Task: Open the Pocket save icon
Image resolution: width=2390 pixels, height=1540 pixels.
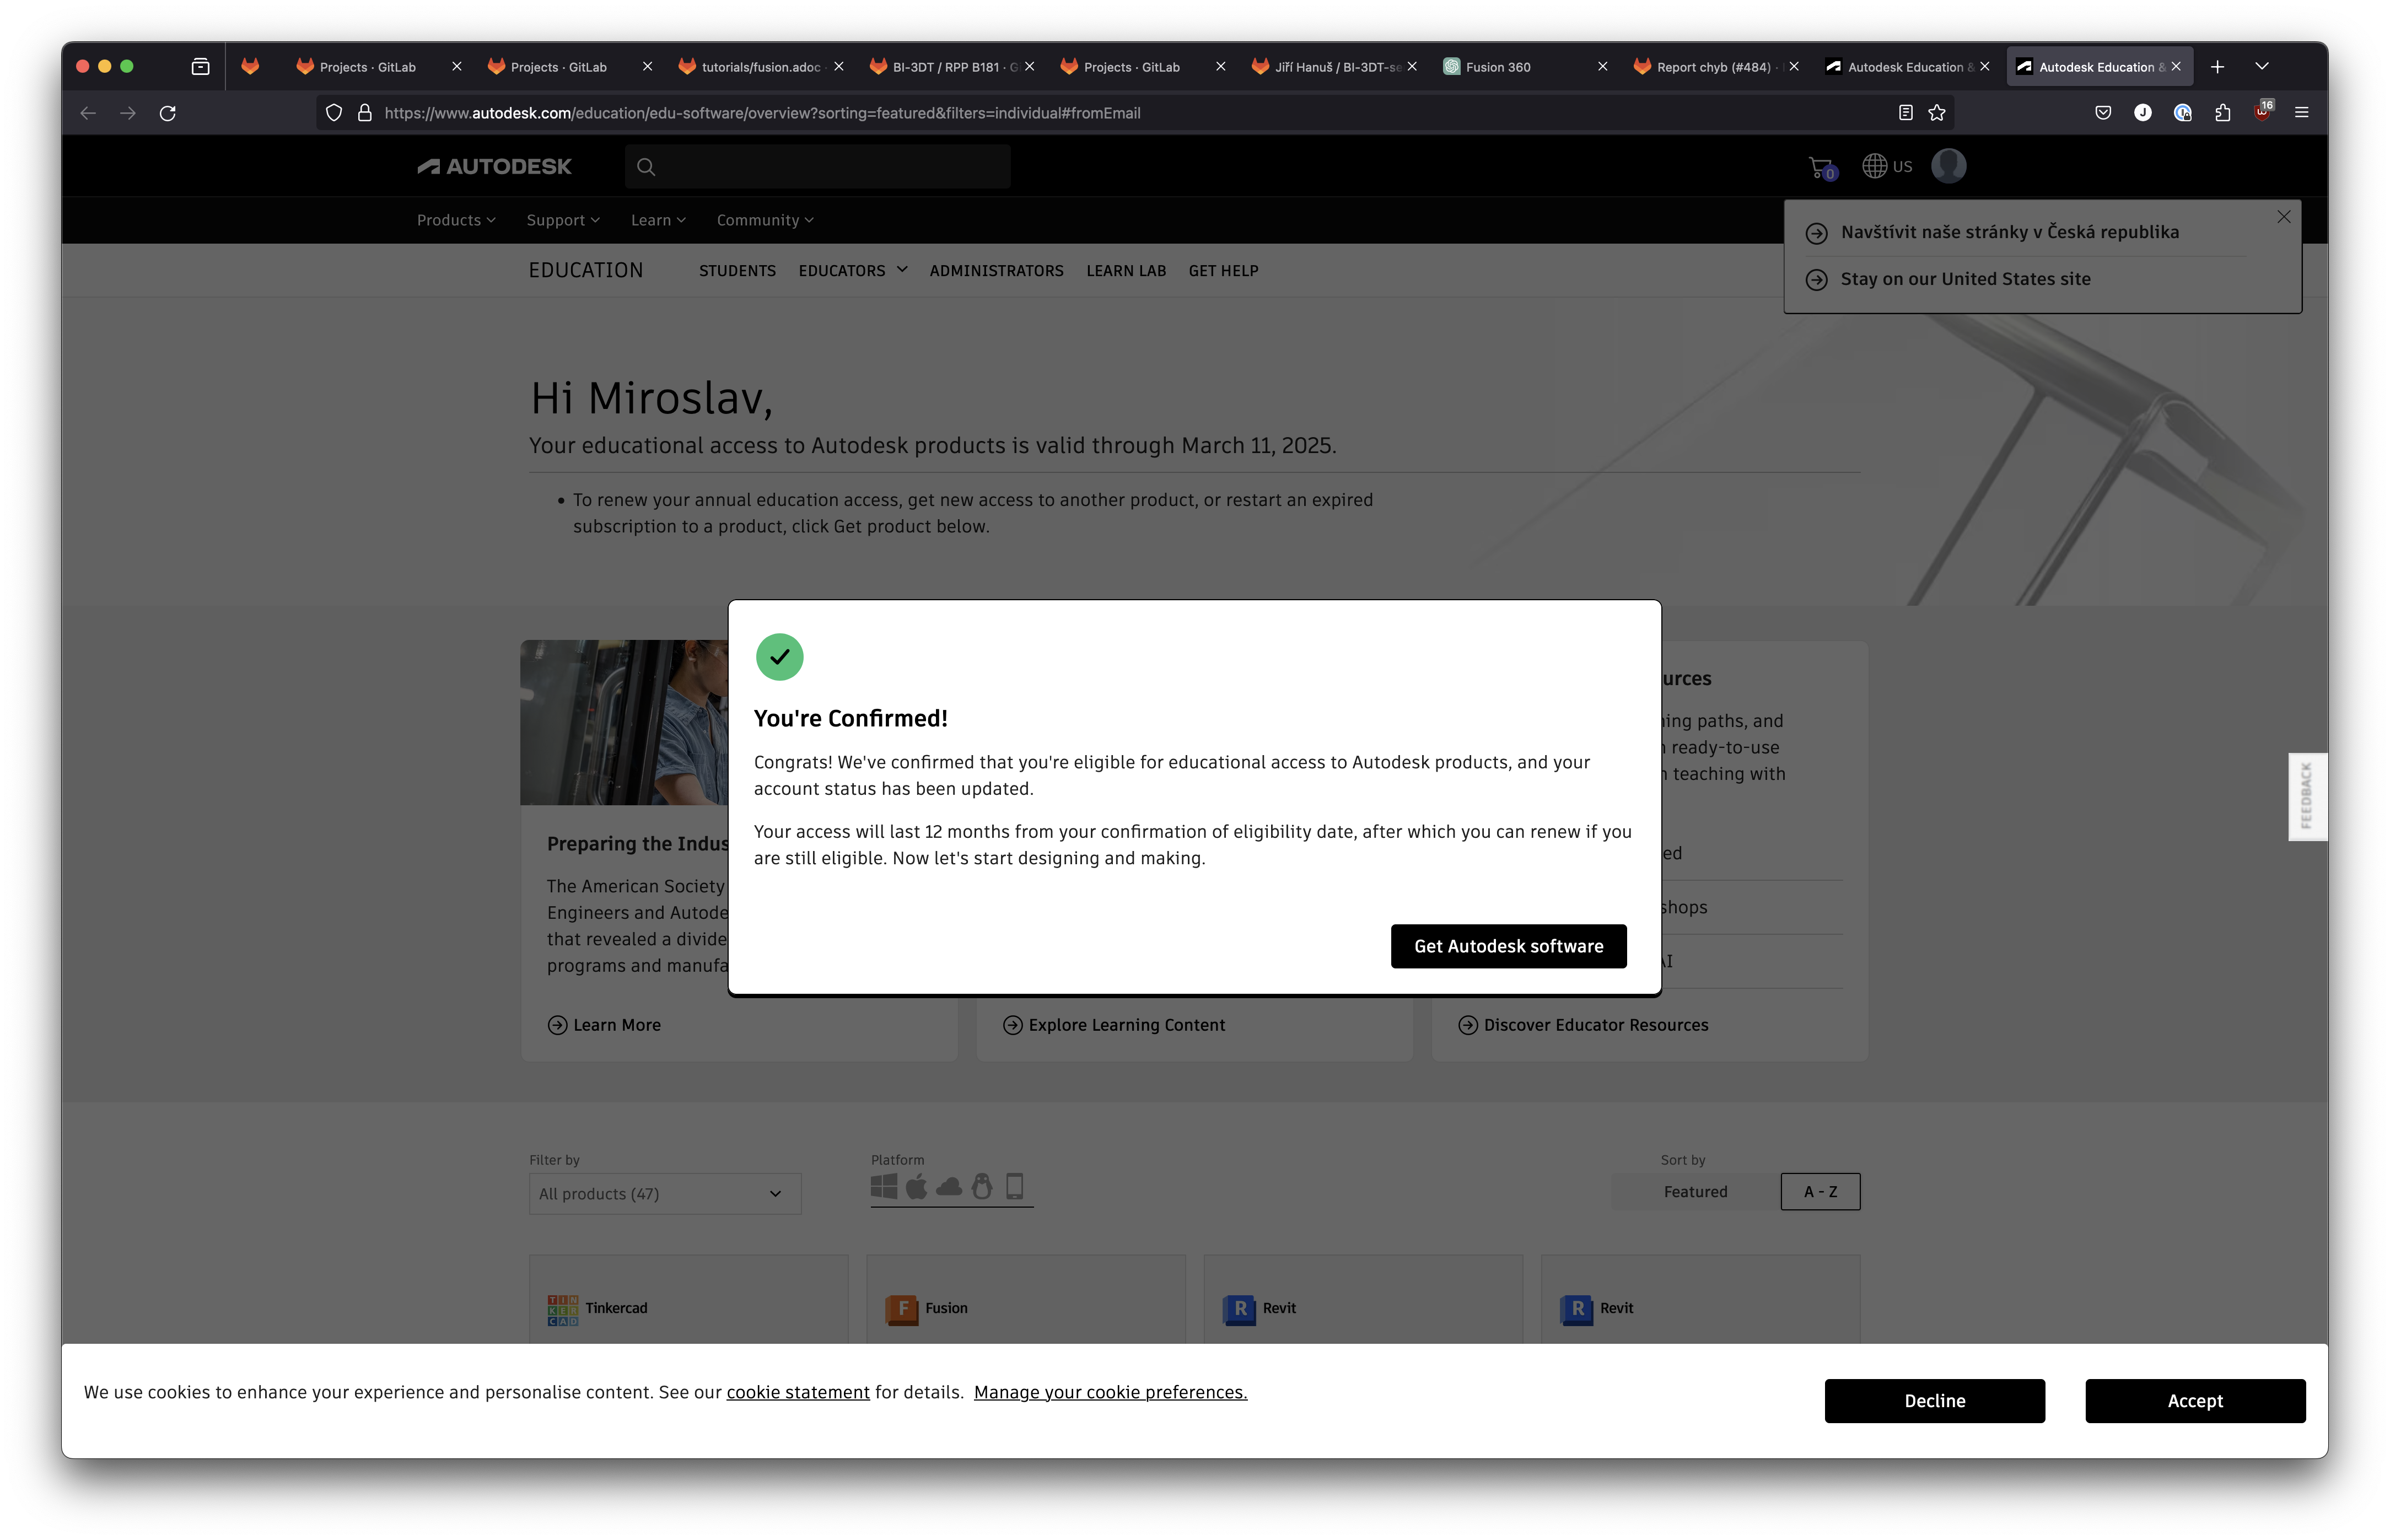Action: coord(2103,113)
